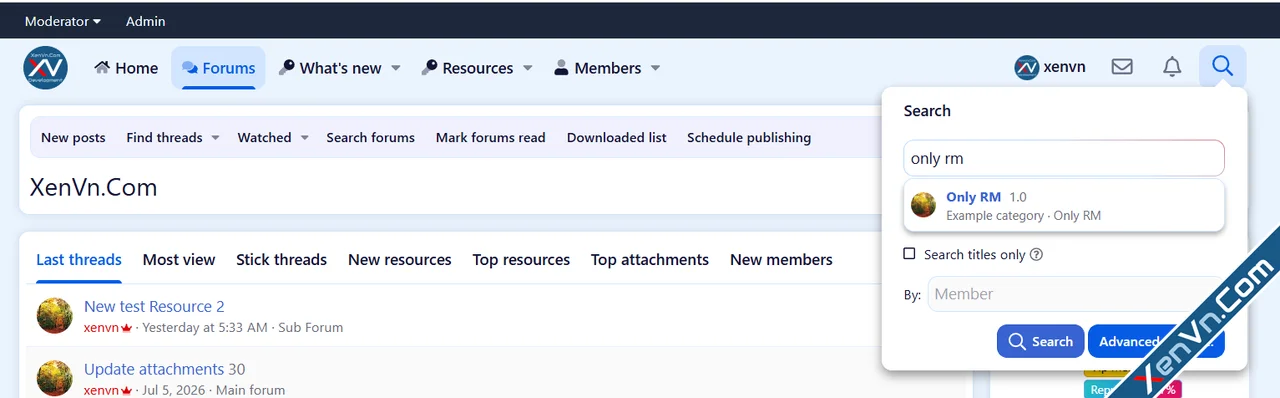Click the Only RM result thumbnail
1280x398 pixels.
tap(924, 205)
